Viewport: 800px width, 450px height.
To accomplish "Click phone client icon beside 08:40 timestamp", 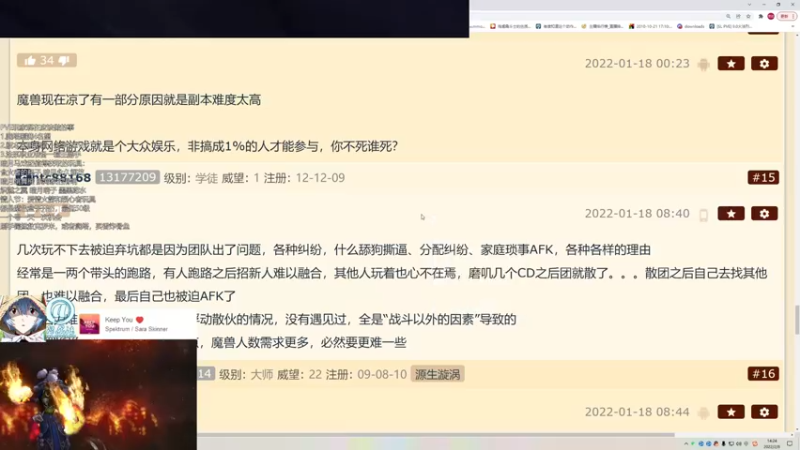I will 704,215.
